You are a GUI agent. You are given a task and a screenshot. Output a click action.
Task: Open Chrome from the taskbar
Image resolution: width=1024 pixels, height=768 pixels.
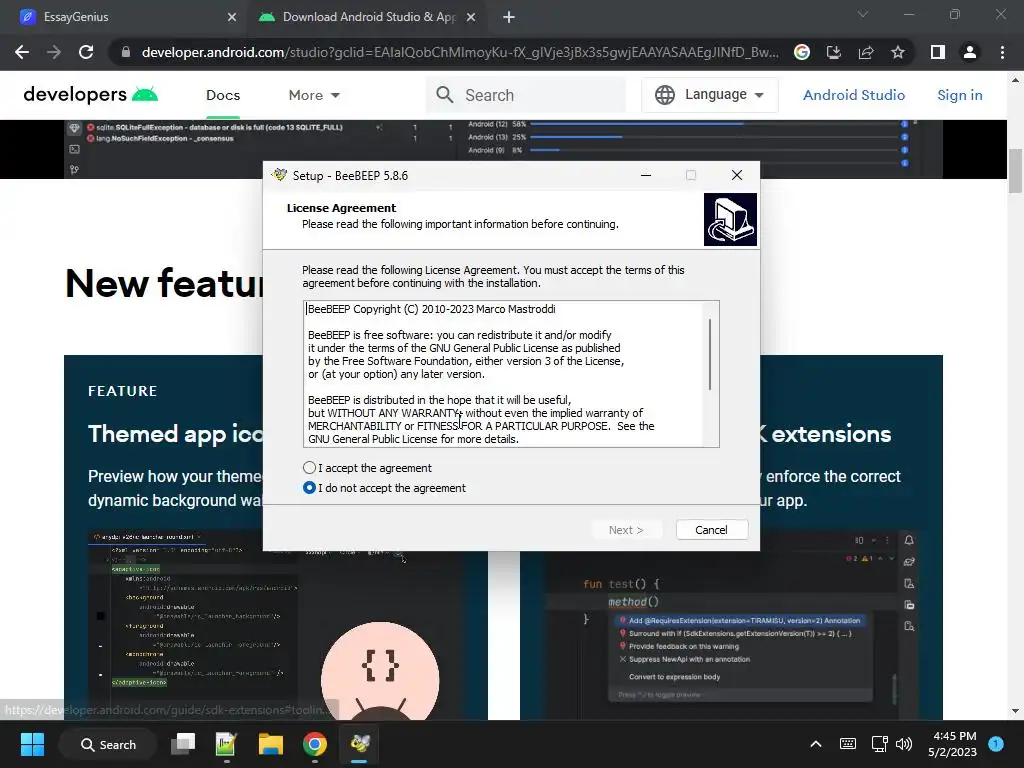(x=315, y=744)
